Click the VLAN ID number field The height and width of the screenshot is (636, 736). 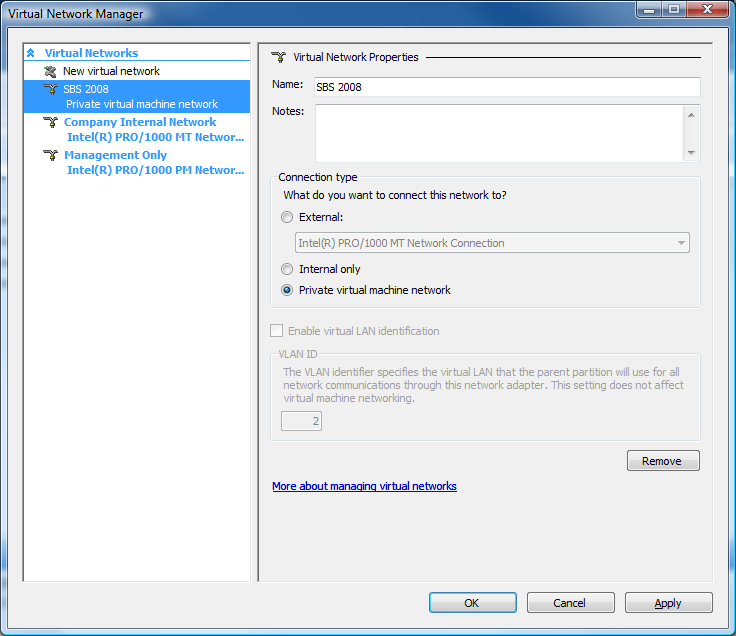301,421
